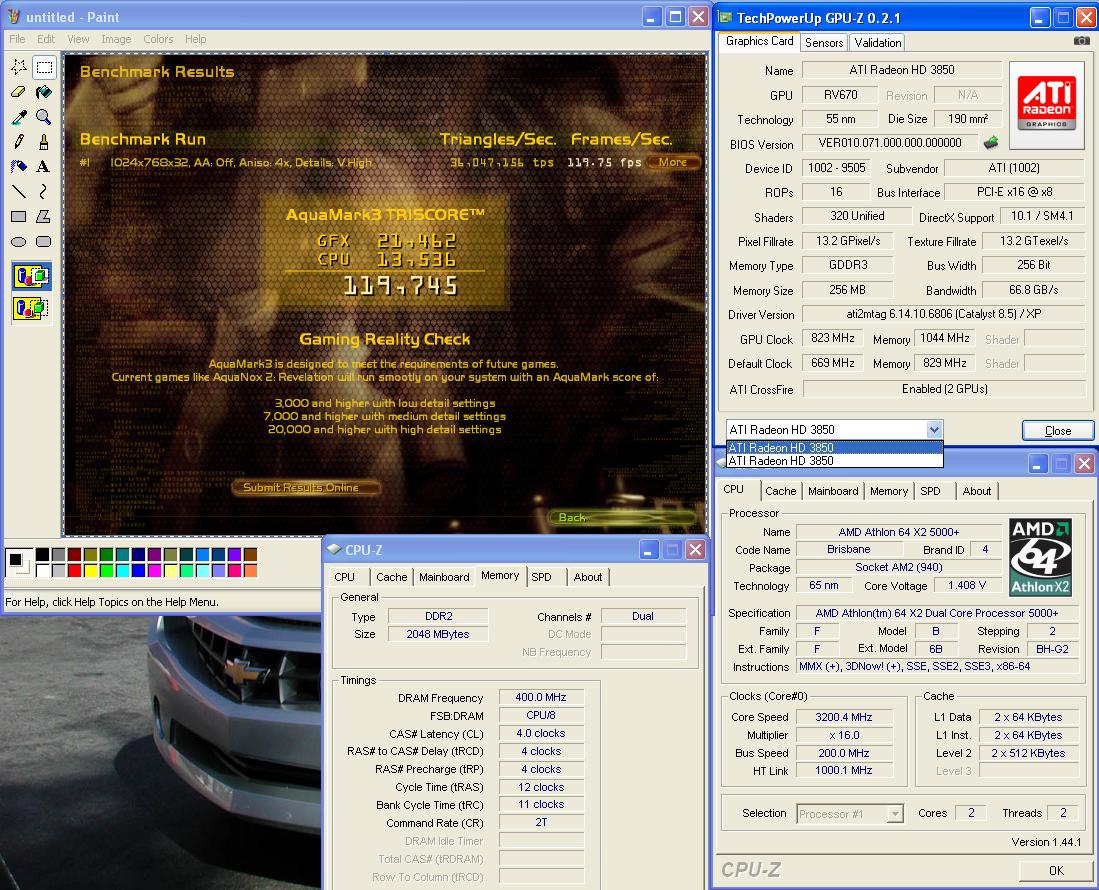
Task: Pick the yellow color swatch
Action: point(90,570)
